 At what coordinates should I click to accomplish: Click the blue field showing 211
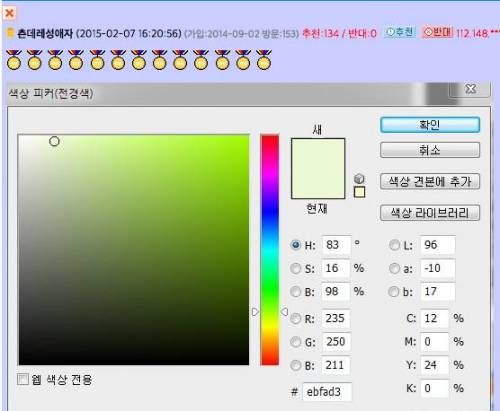pyautogui.click(x=336, y=365)
